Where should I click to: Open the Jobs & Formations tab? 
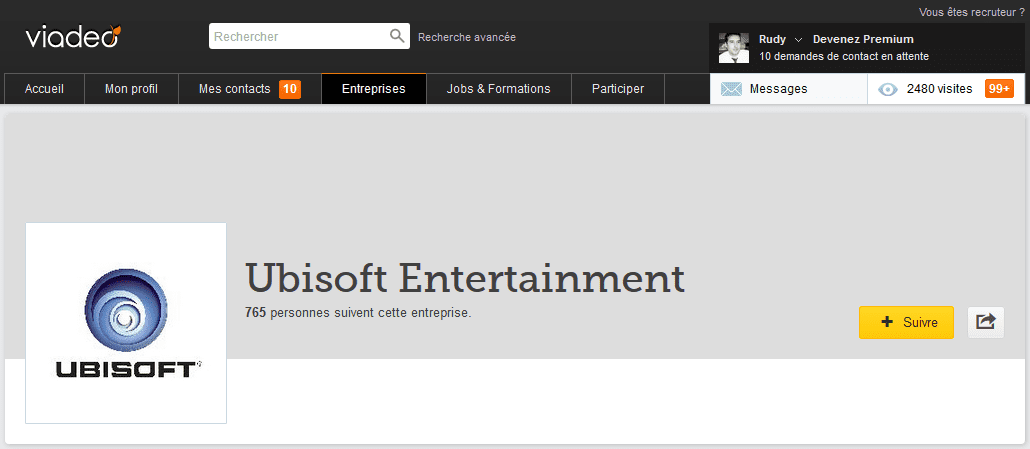pos(499,89)
